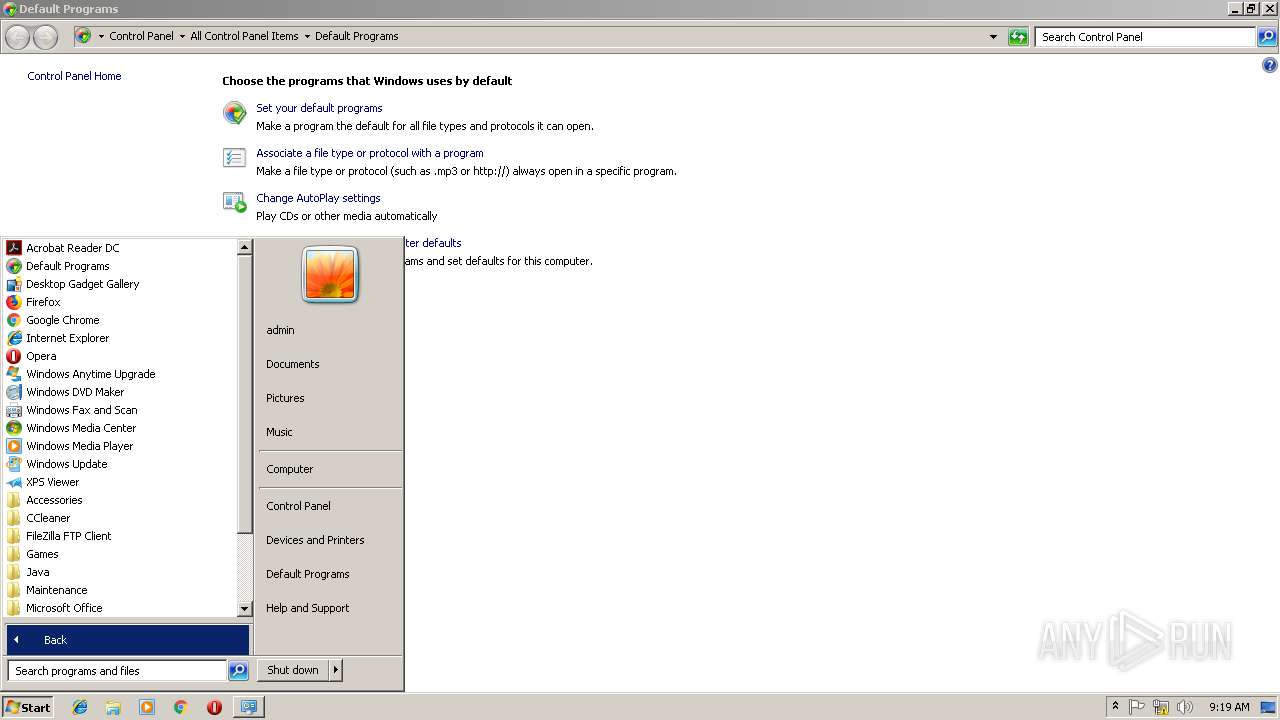Open Associate a file type or protocol link
1280x720 pixels.
tap(370, 153)
